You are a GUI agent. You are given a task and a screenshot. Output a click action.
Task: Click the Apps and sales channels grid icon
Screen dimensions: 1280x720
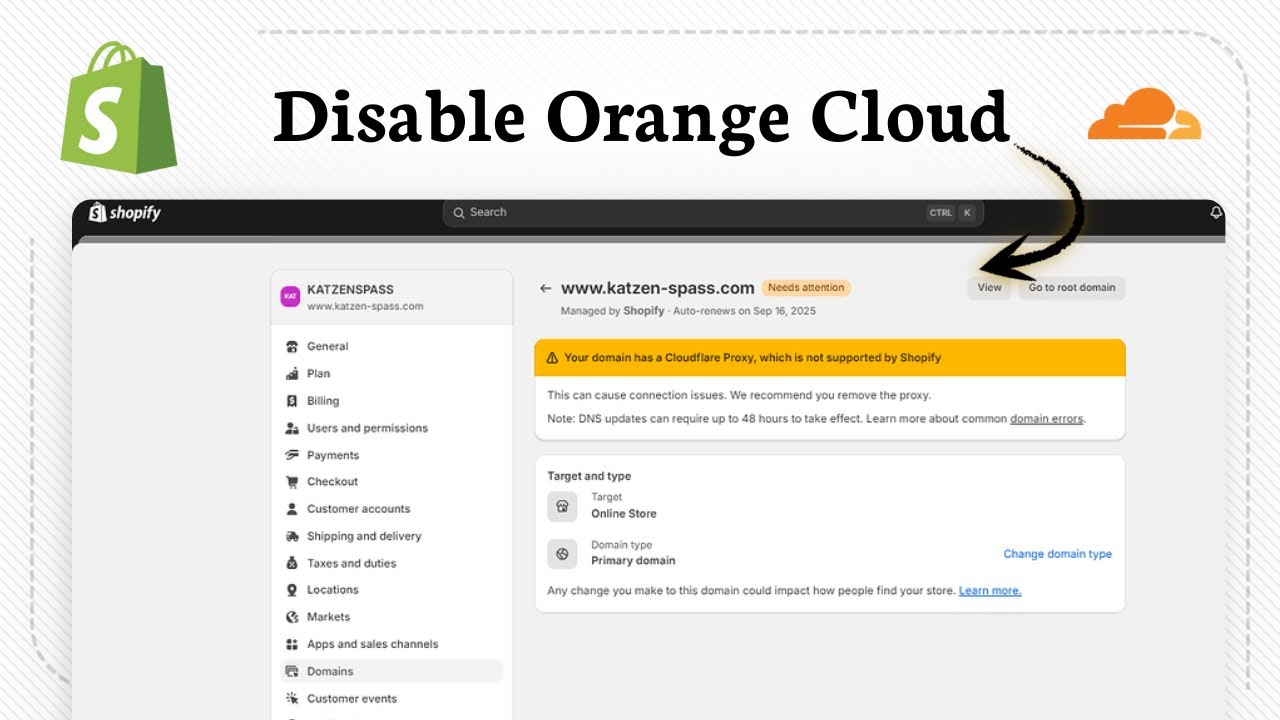pyautogui.click(x=292, y=644)
